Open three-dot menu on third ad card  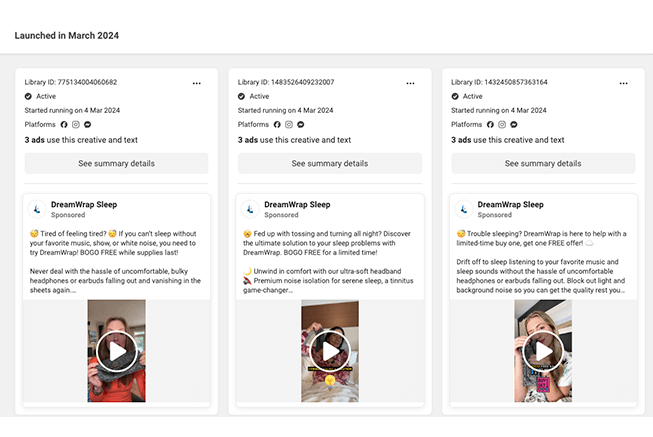pyautogui.click(x=623, y=83)
